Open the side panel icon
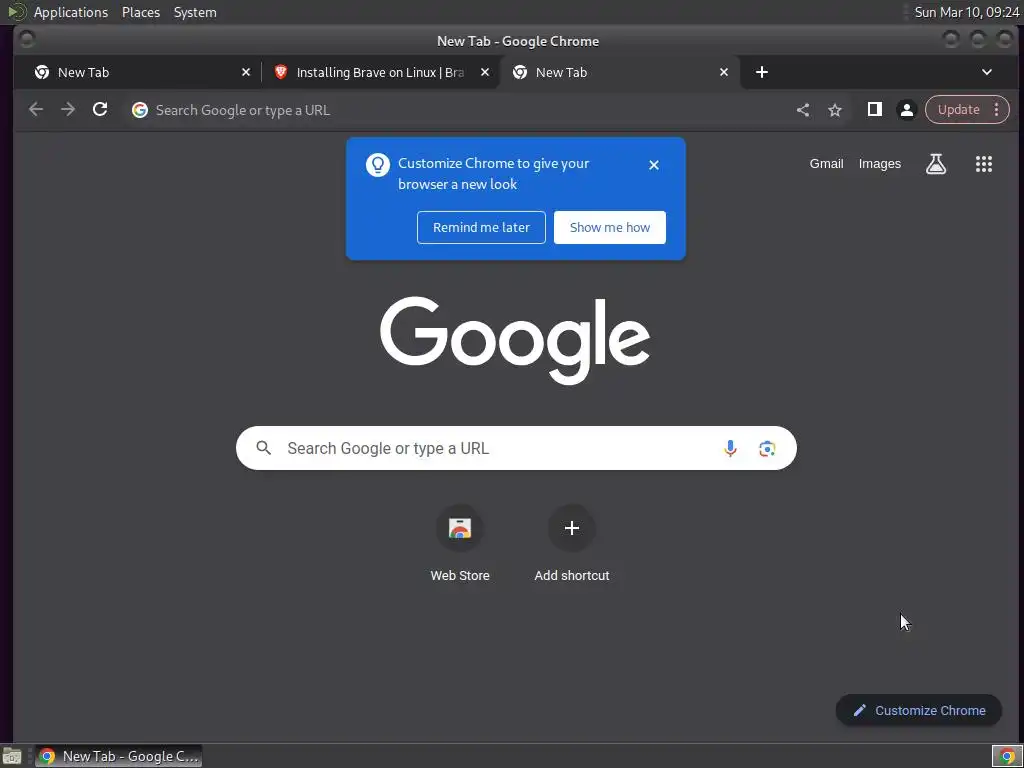 [874, 110]
